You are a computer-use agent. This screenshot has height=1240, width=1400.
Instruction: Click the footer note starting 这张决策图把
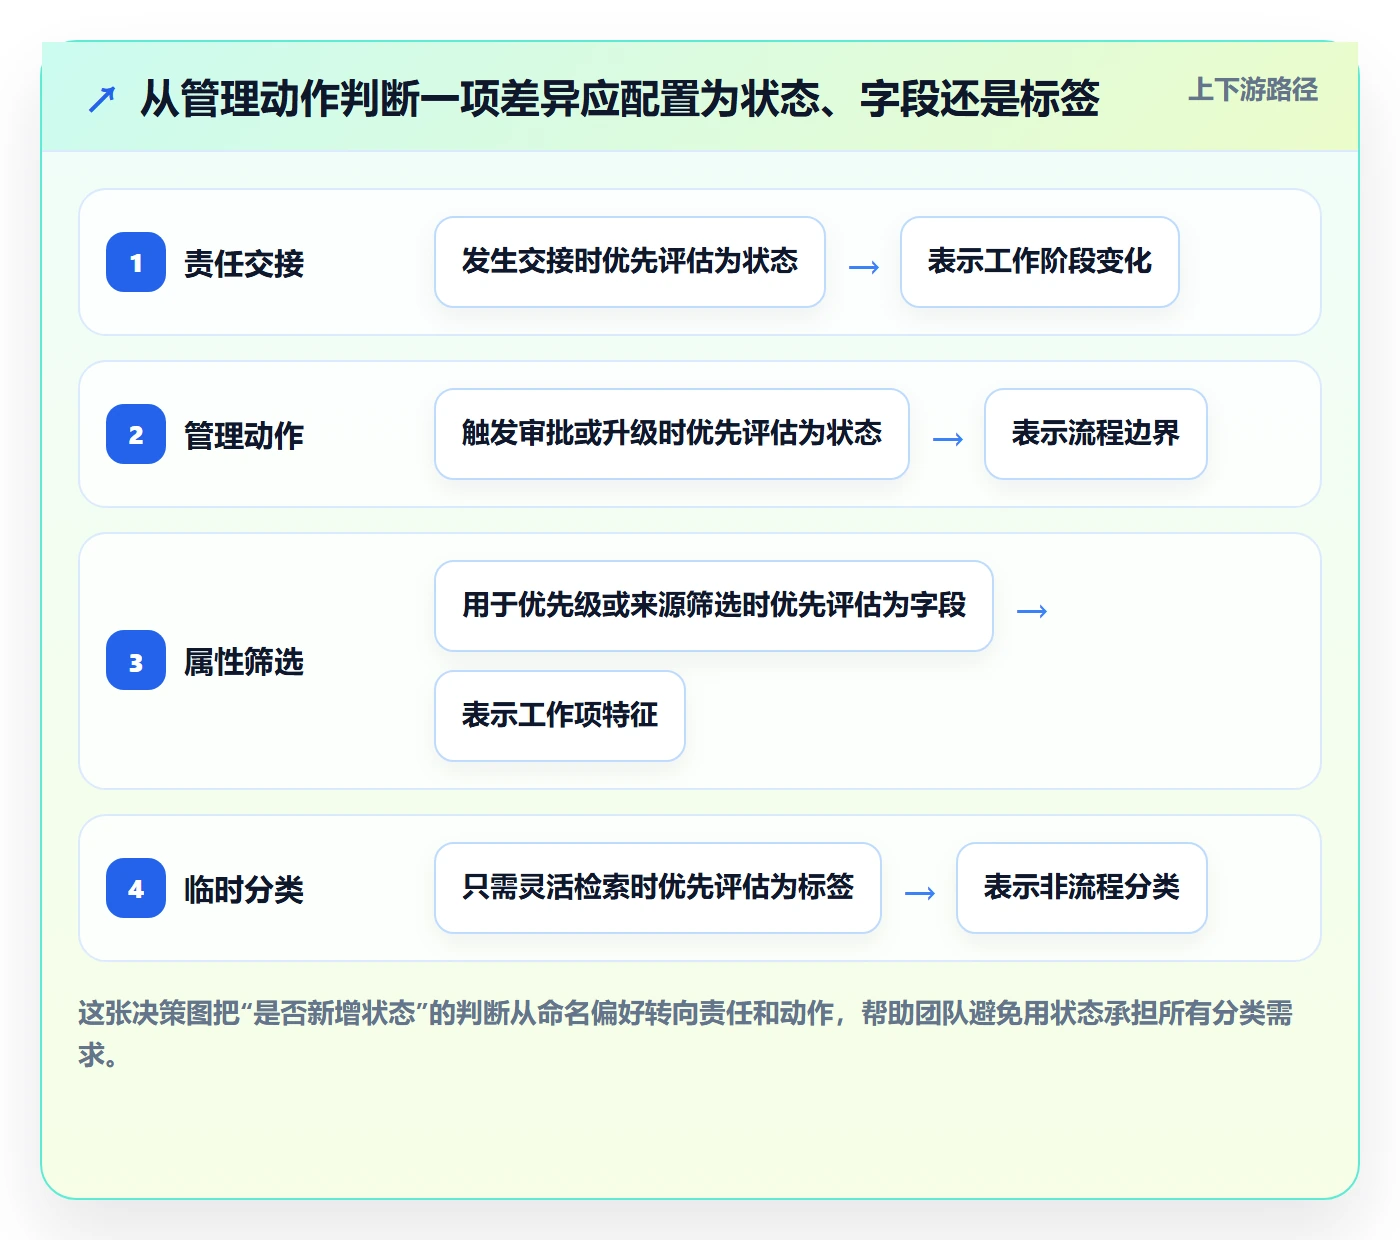click(686, 1034)
